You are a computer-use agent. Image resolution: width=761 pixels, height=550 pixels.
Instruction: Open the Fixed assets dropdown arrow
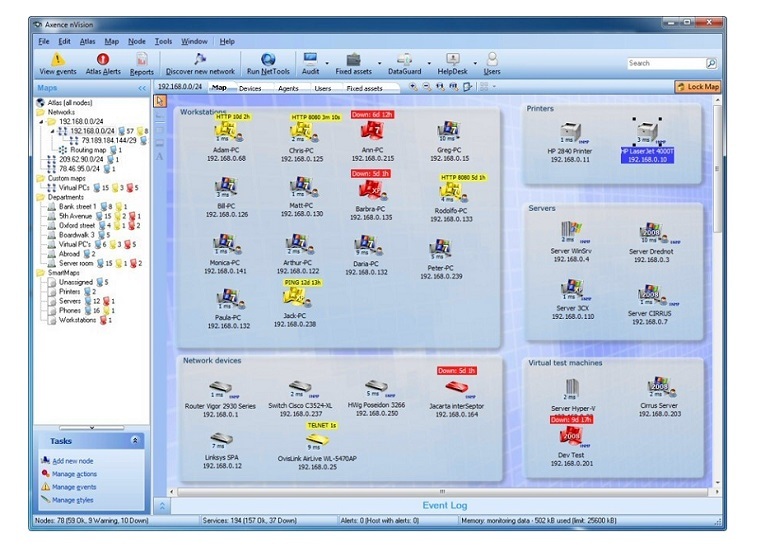(x=380, y=64)
